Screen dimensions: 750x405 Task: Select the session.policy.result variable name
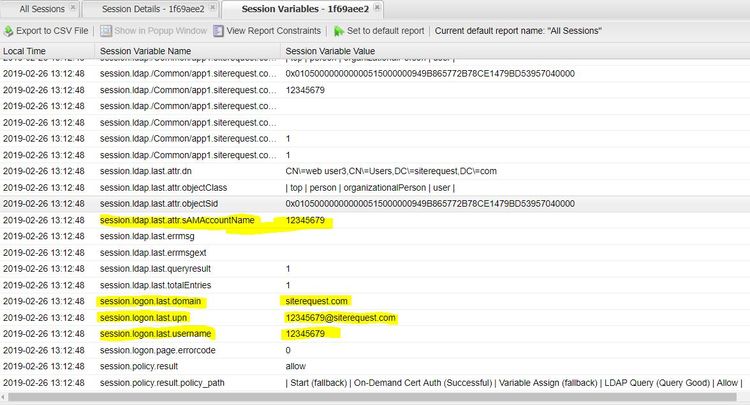pyautogui.click(x=139, y=366)
